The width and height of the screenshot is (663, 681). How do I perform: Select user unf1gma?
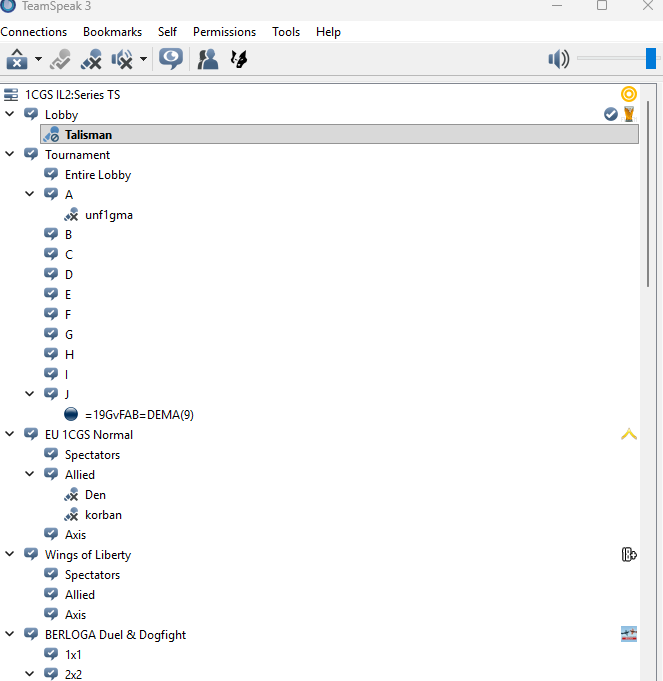coord(109,215)
